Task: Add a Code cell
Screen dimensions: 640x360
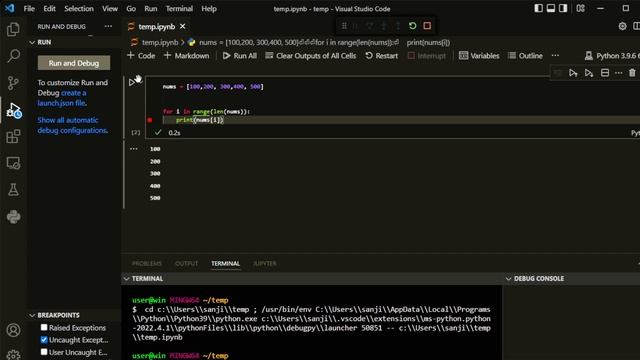Action: [141, 56]
